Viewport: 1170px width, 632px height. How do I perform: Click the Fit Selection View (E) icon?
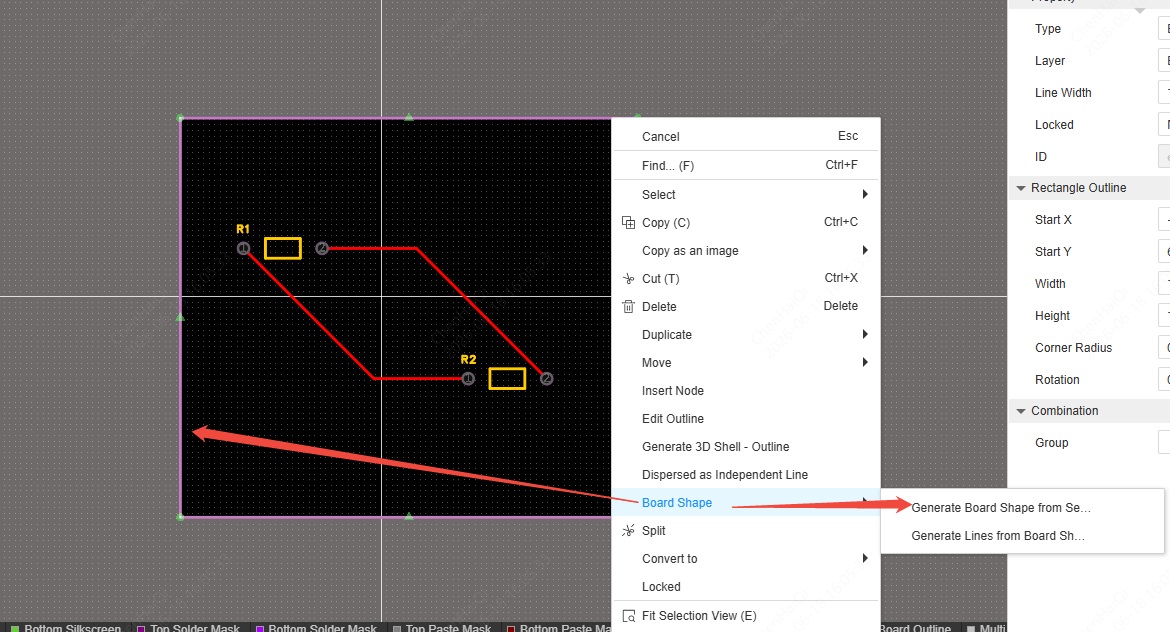(x=628, y=616)
